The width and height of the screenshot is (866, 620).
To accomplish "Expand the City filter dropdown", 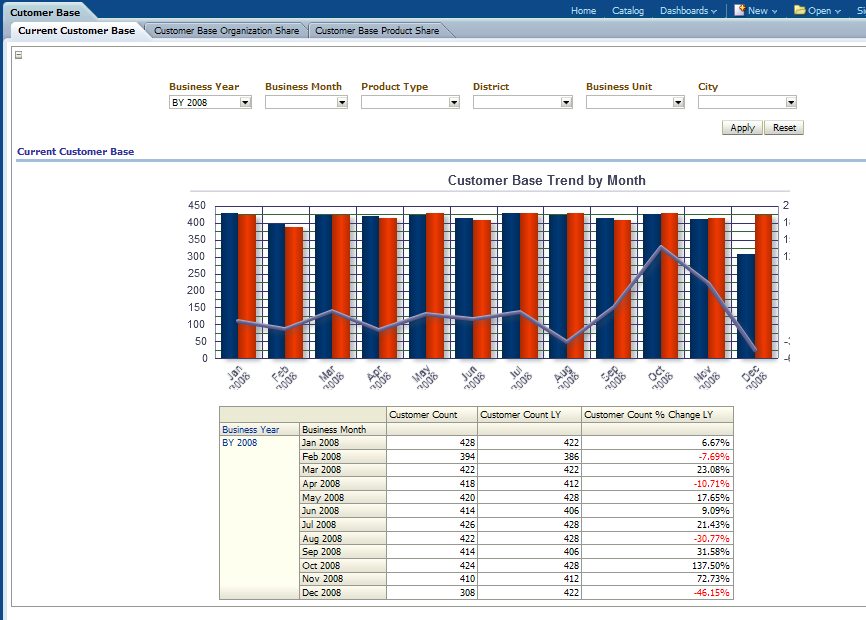I will click(790, 102).
